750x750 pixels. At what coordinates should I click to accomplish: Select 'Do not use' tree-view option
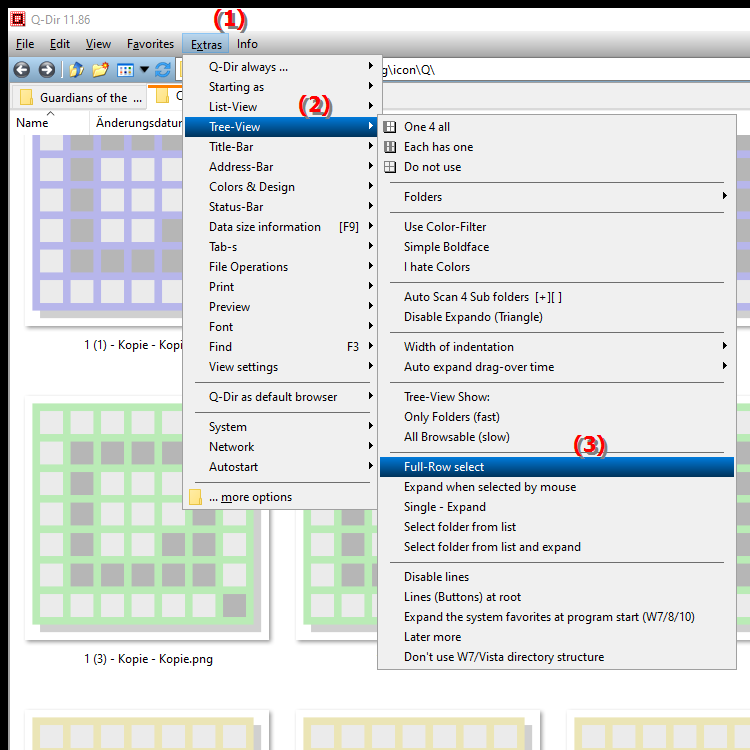pos(432,167)
